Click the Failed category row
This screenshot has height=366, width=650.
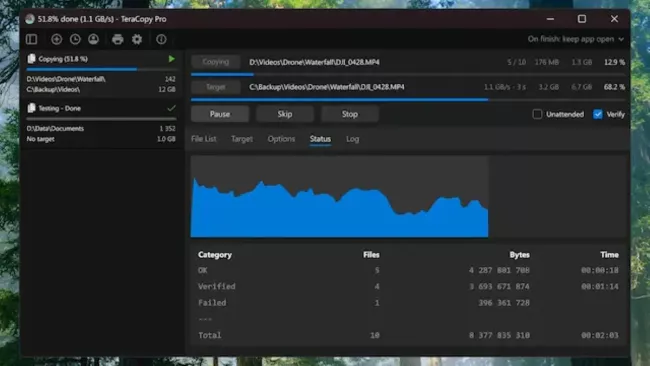pyautogui.click(x=408, y=303)
